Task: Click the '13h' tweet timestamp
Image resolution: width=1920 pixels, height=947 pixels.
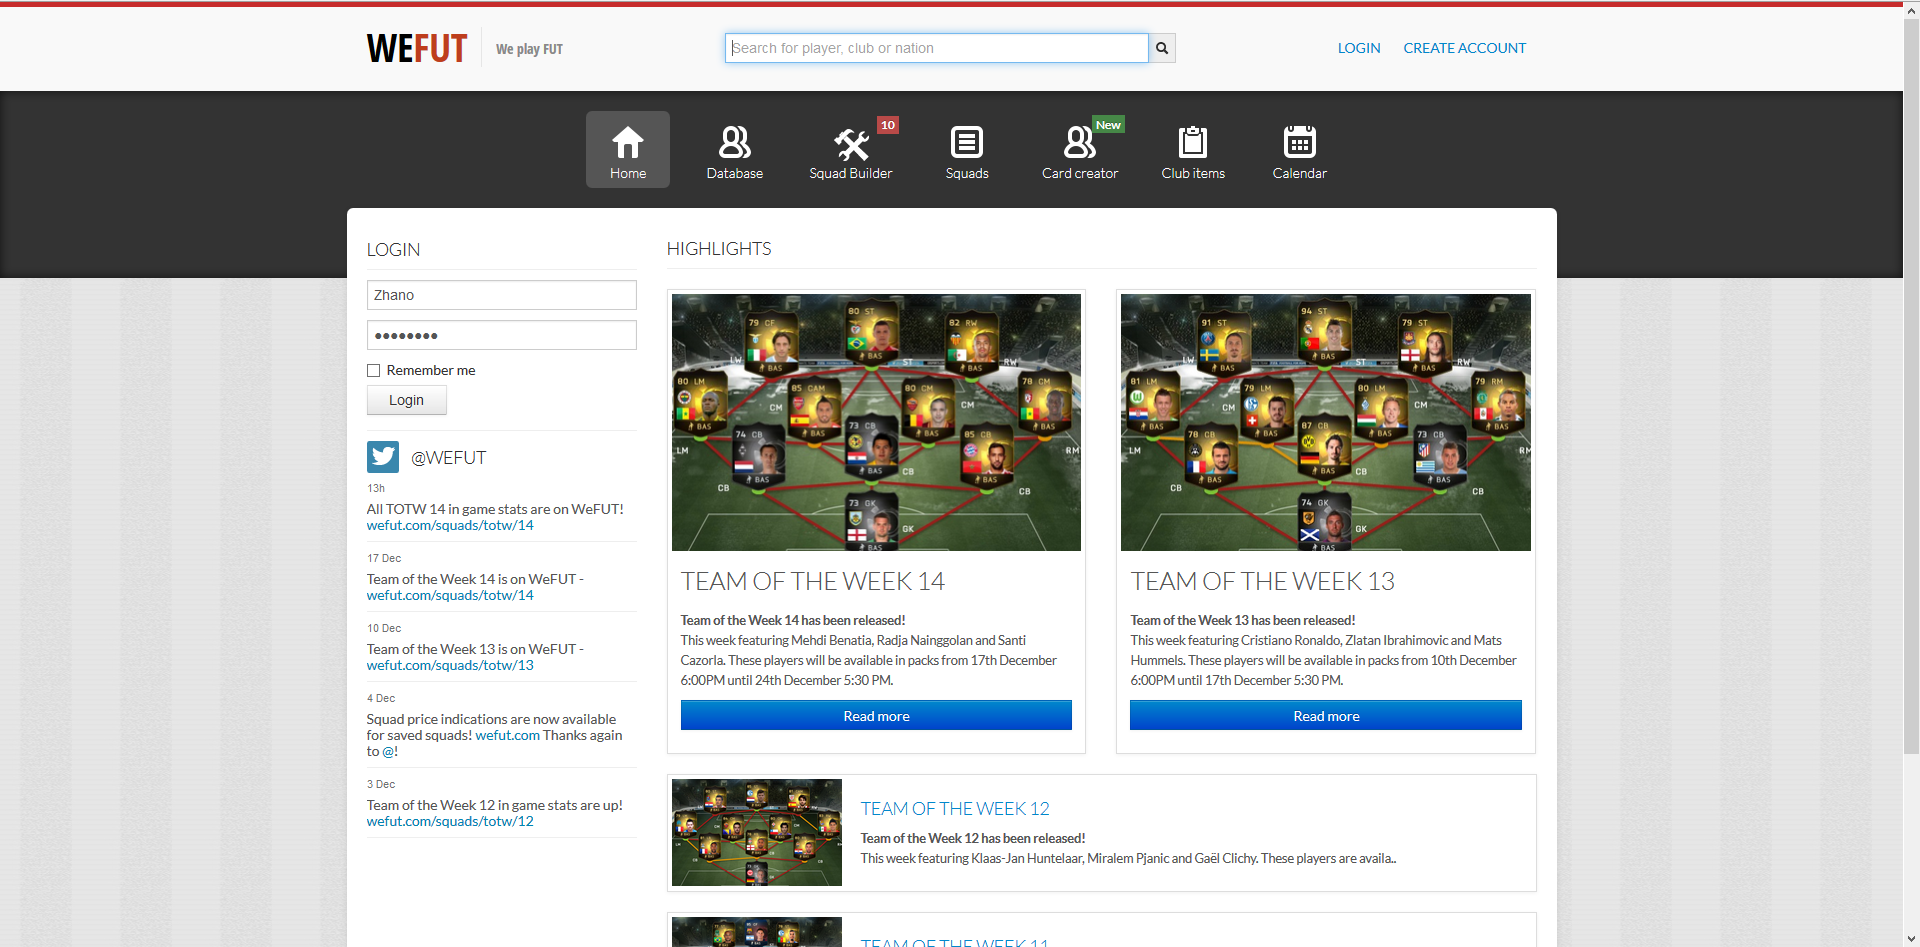Action: pyautogui.click(x=376, y=488)
